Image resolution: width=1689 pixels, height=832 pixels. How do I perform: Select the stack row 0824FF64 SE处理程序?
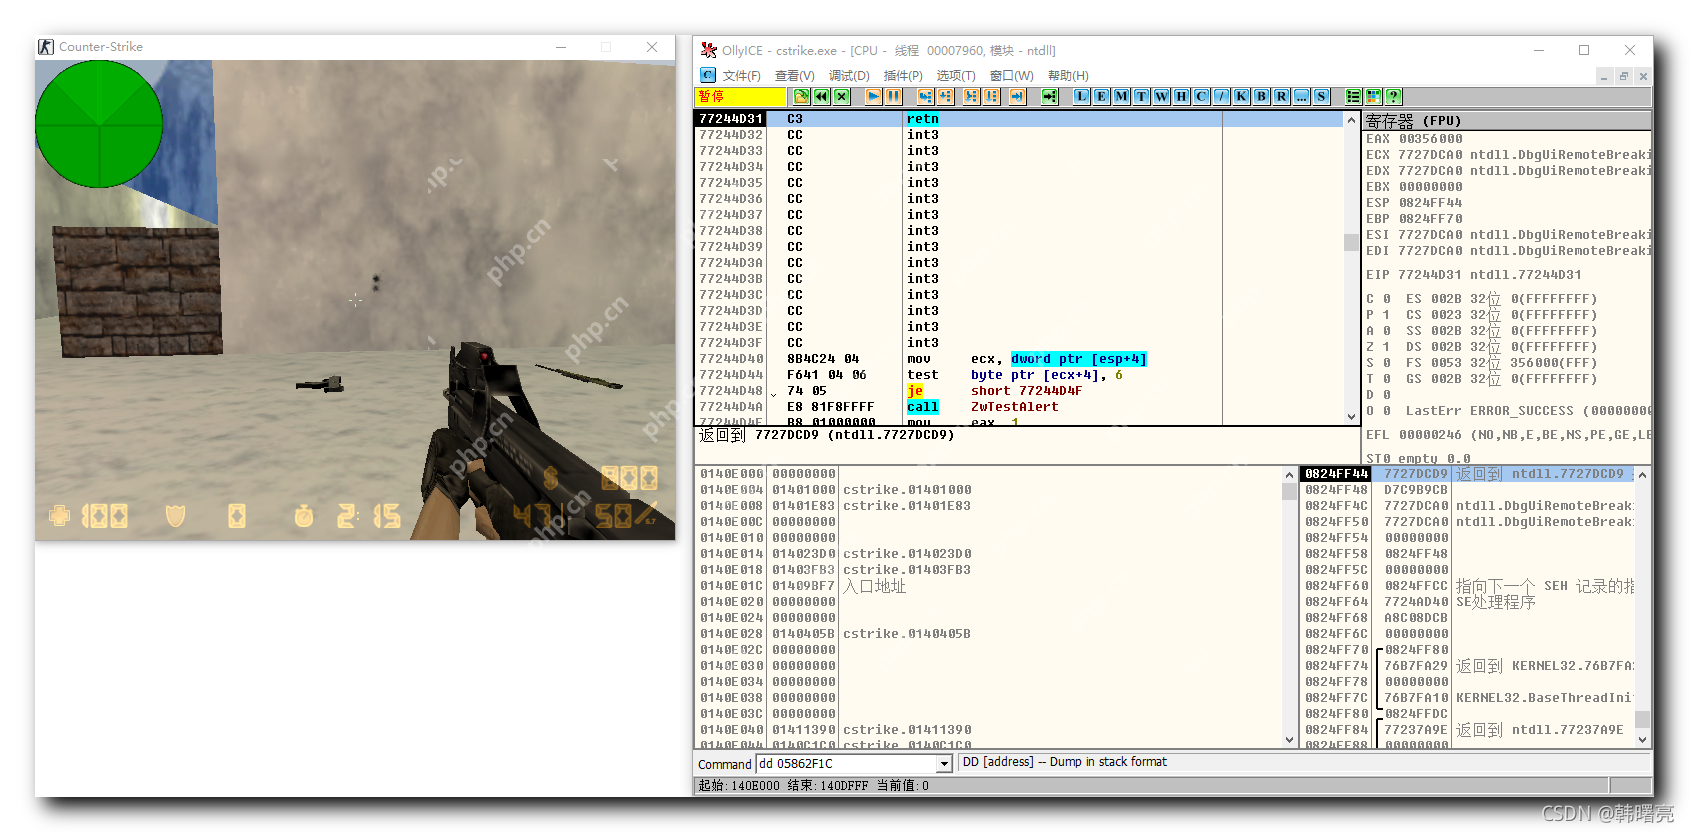[x=1467, y=602]
